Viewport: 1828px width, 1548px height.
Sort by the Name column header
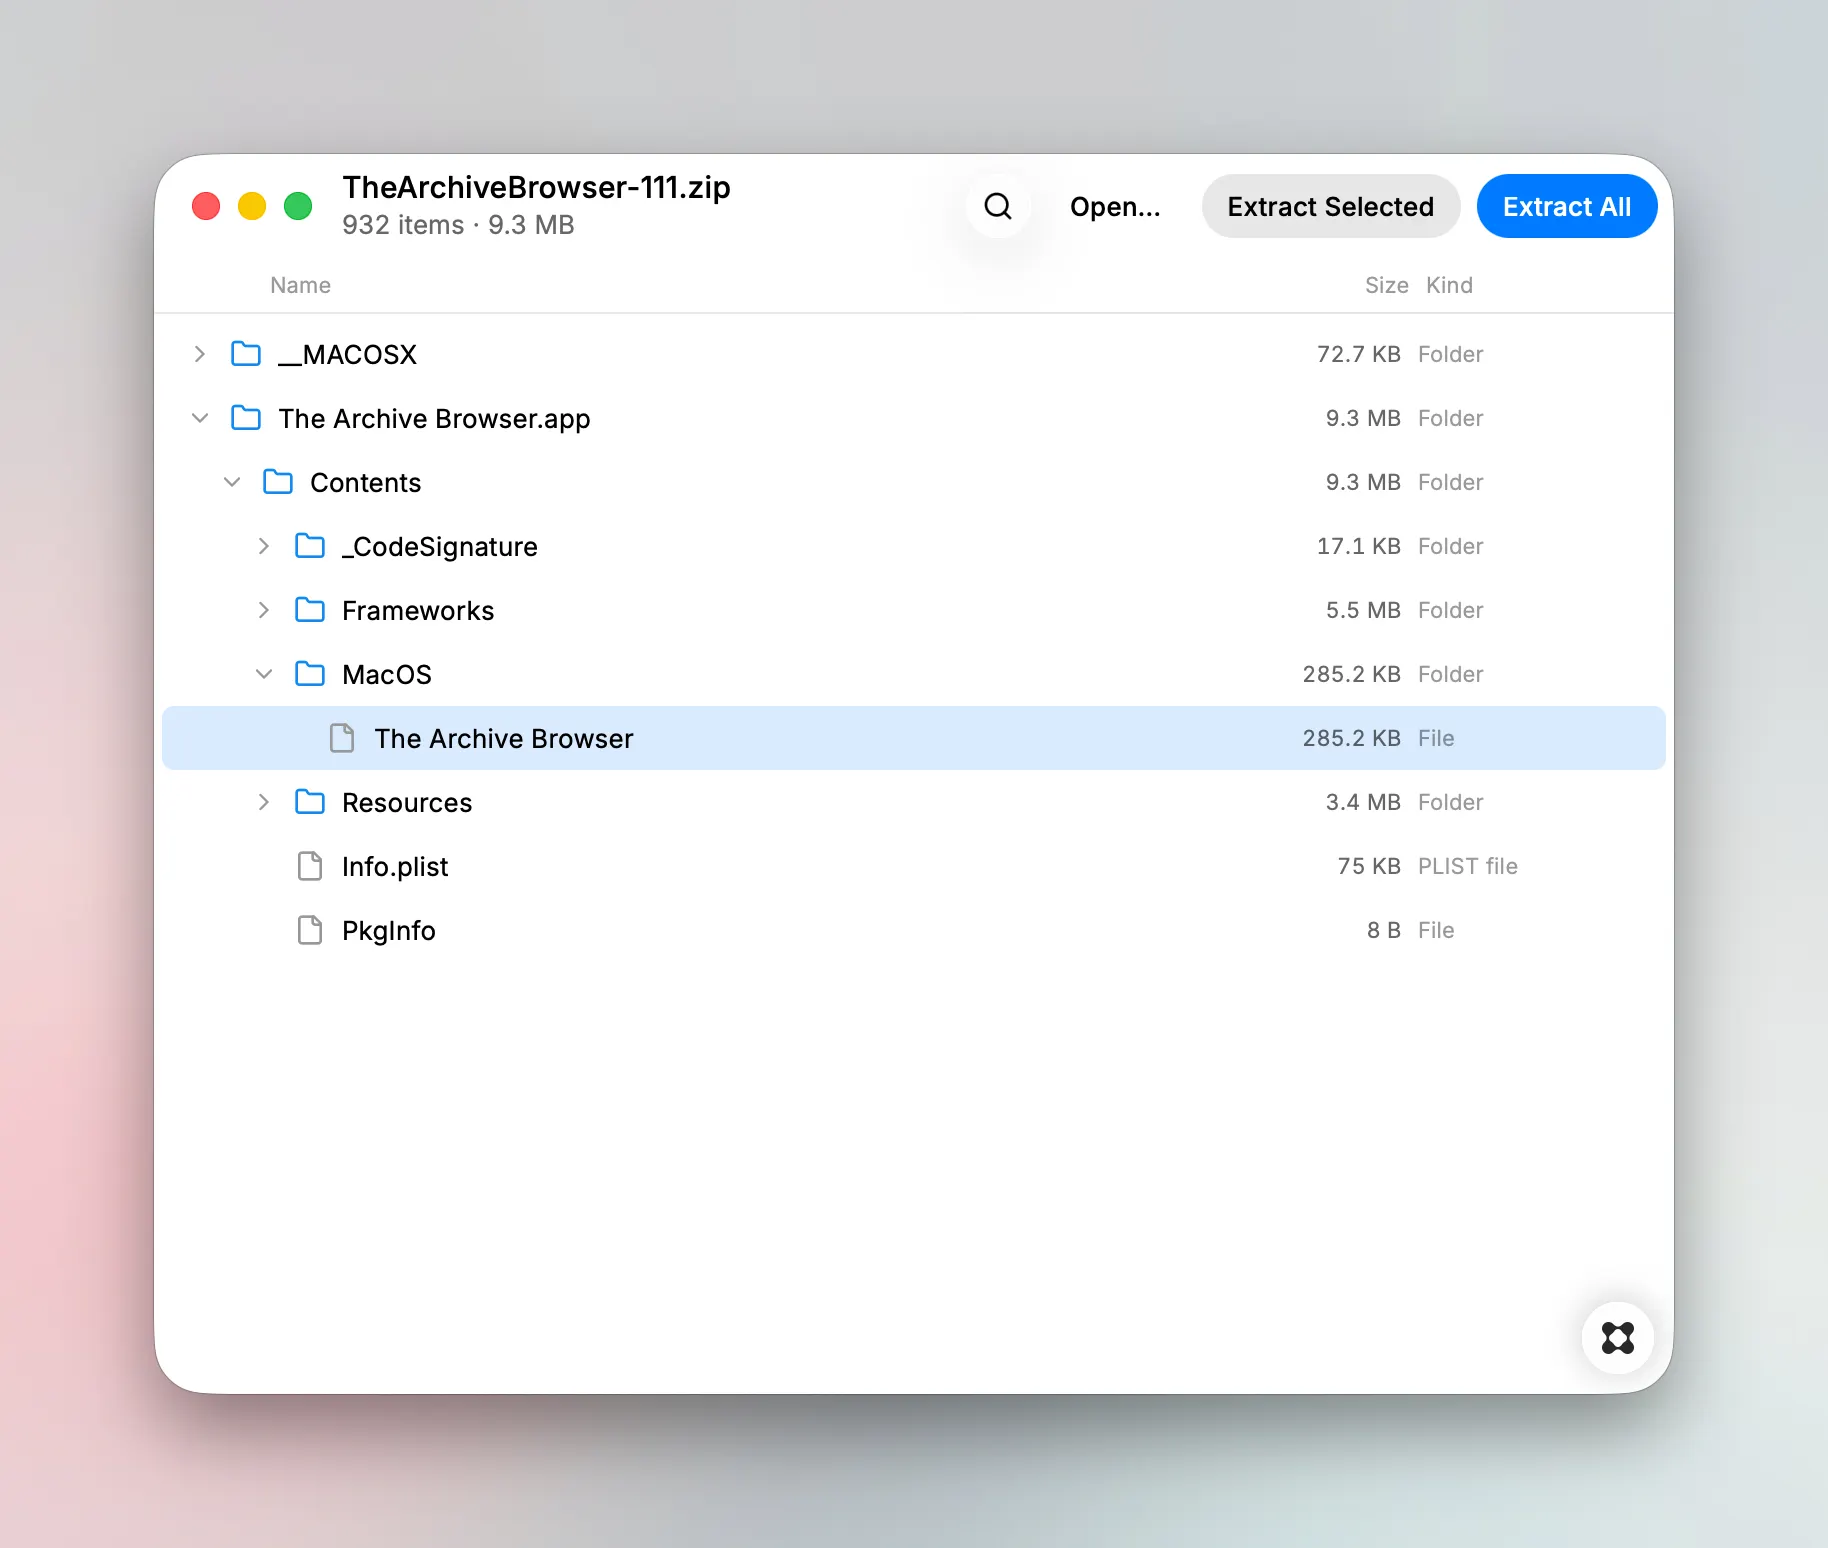pyautogui.click(x=300, y=285)
